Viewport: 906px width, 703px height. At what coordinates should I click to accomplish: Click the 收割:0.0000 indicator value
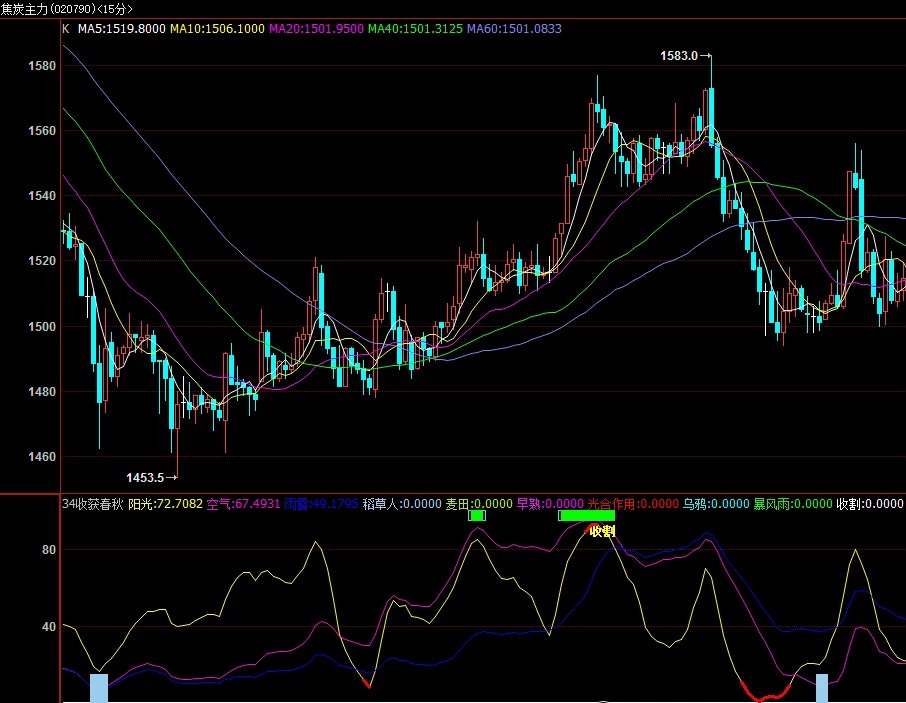(x=870, y=504)
